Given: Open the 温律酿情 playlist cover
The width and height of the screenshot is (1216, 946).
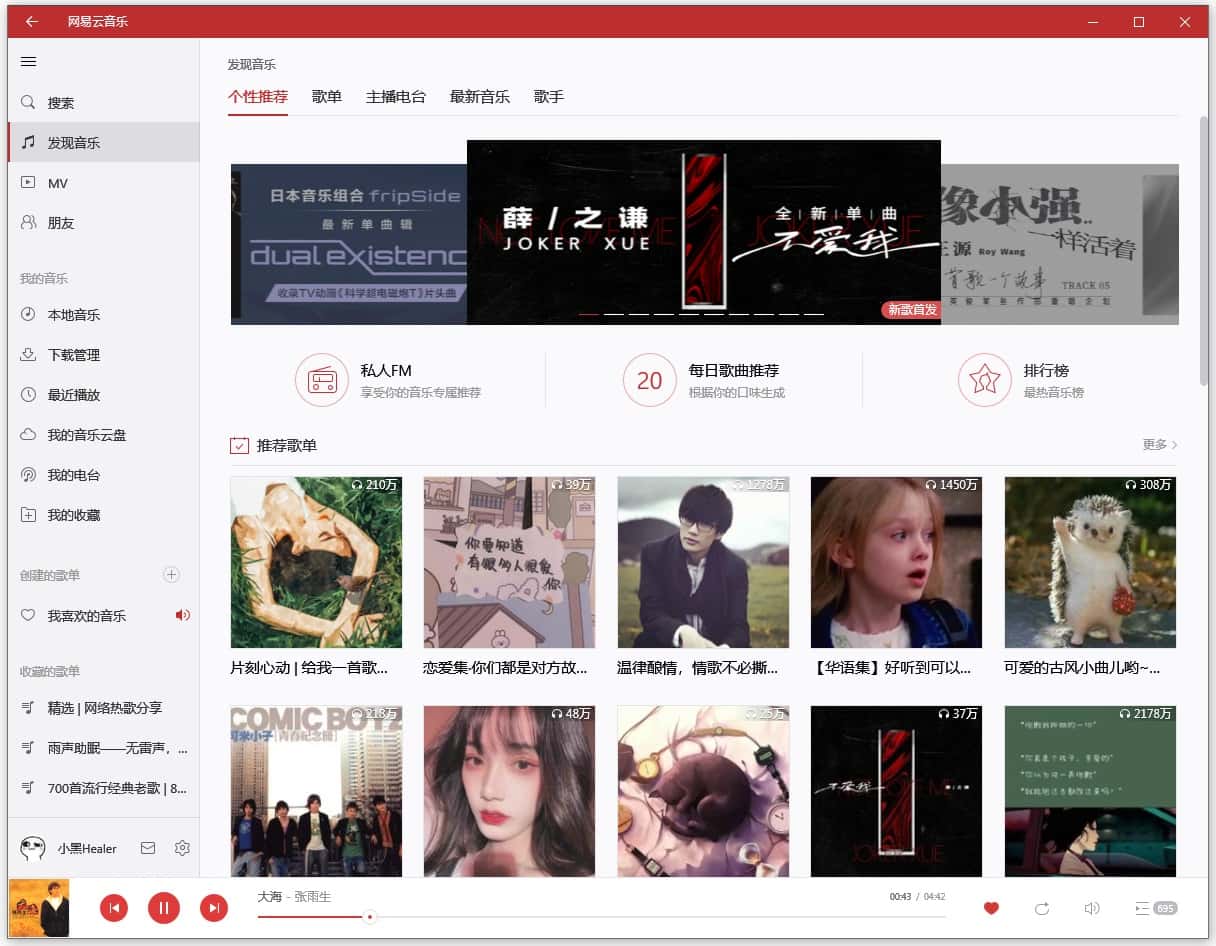Looking at the screenshot, I should click(703, 562).
